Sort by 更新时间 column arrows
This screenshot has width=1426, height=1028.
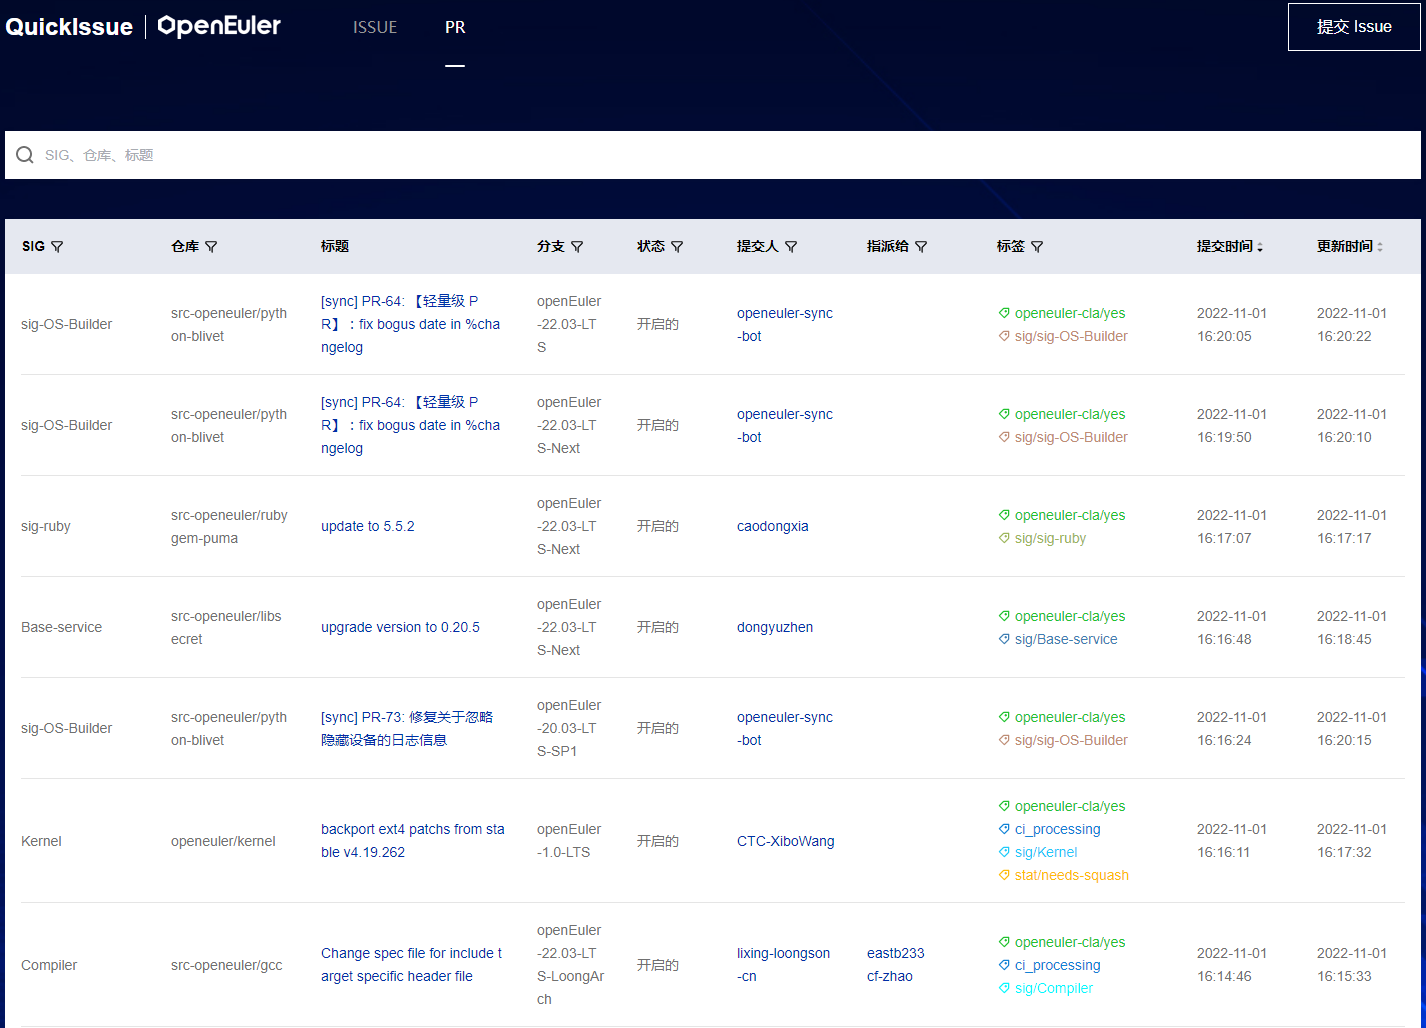1379,247
